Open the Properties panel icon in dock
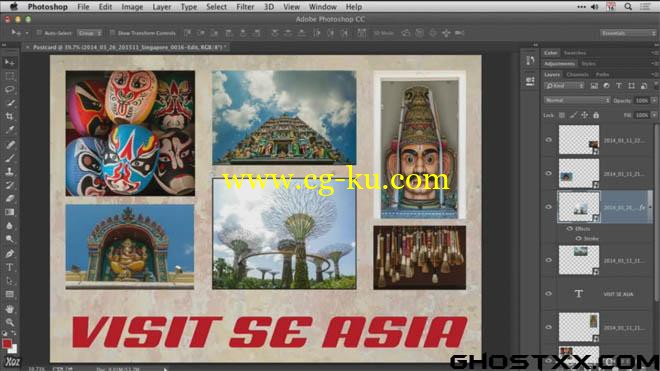Viewport: 660px width, 371px height. click(530, 80)
